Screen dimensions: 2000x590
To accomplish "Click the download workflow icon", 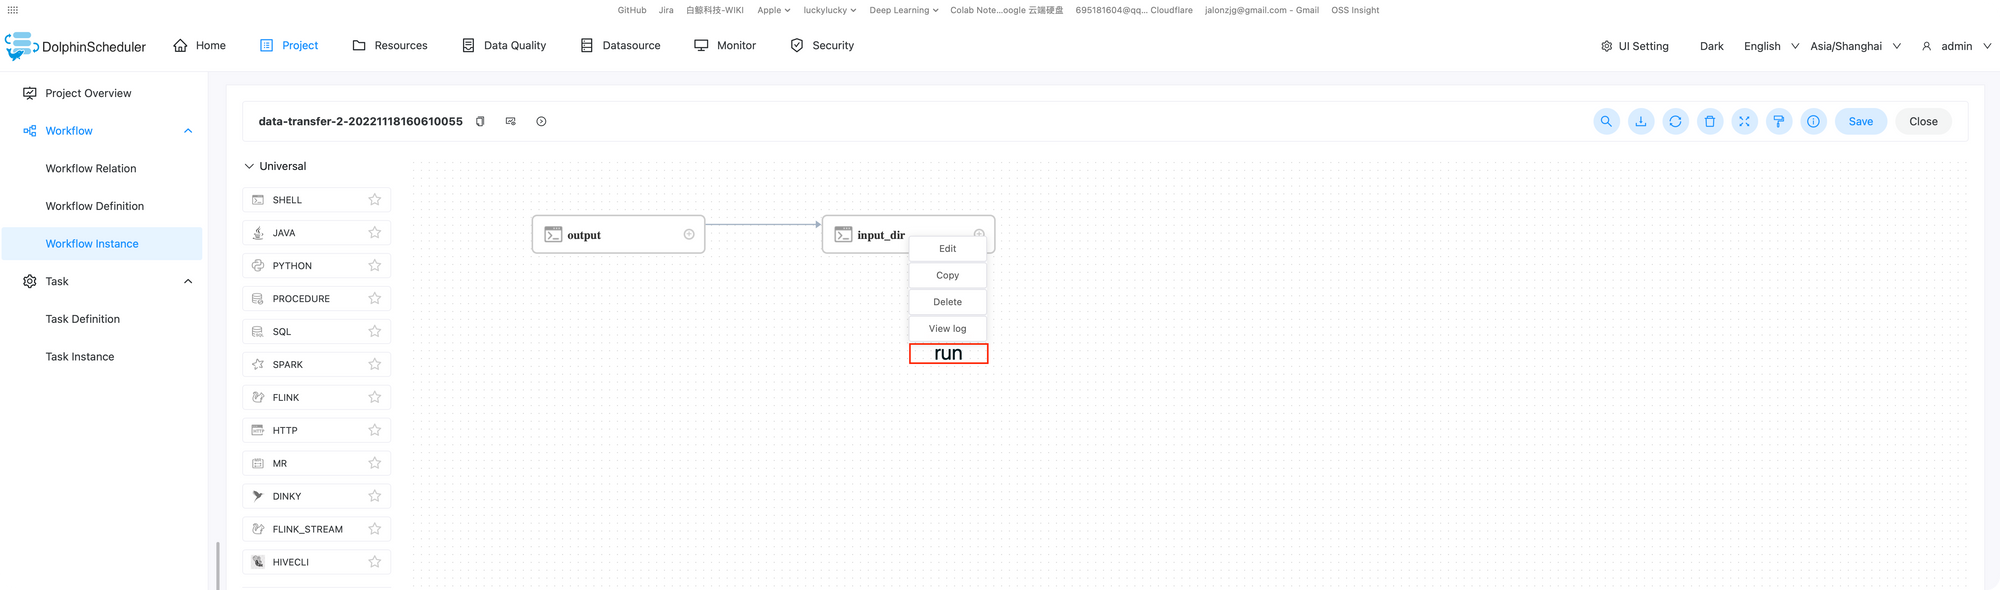I will [x=1641, y=121].
